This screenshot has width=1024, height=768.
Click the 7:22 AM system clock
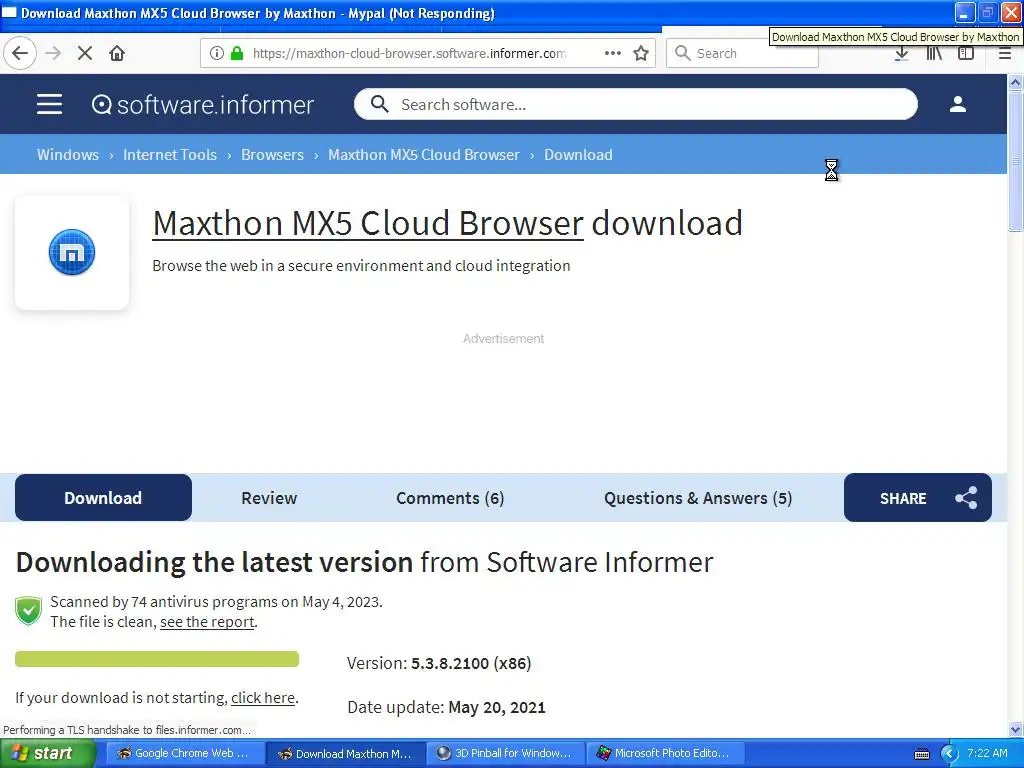(x=987, y=753)
